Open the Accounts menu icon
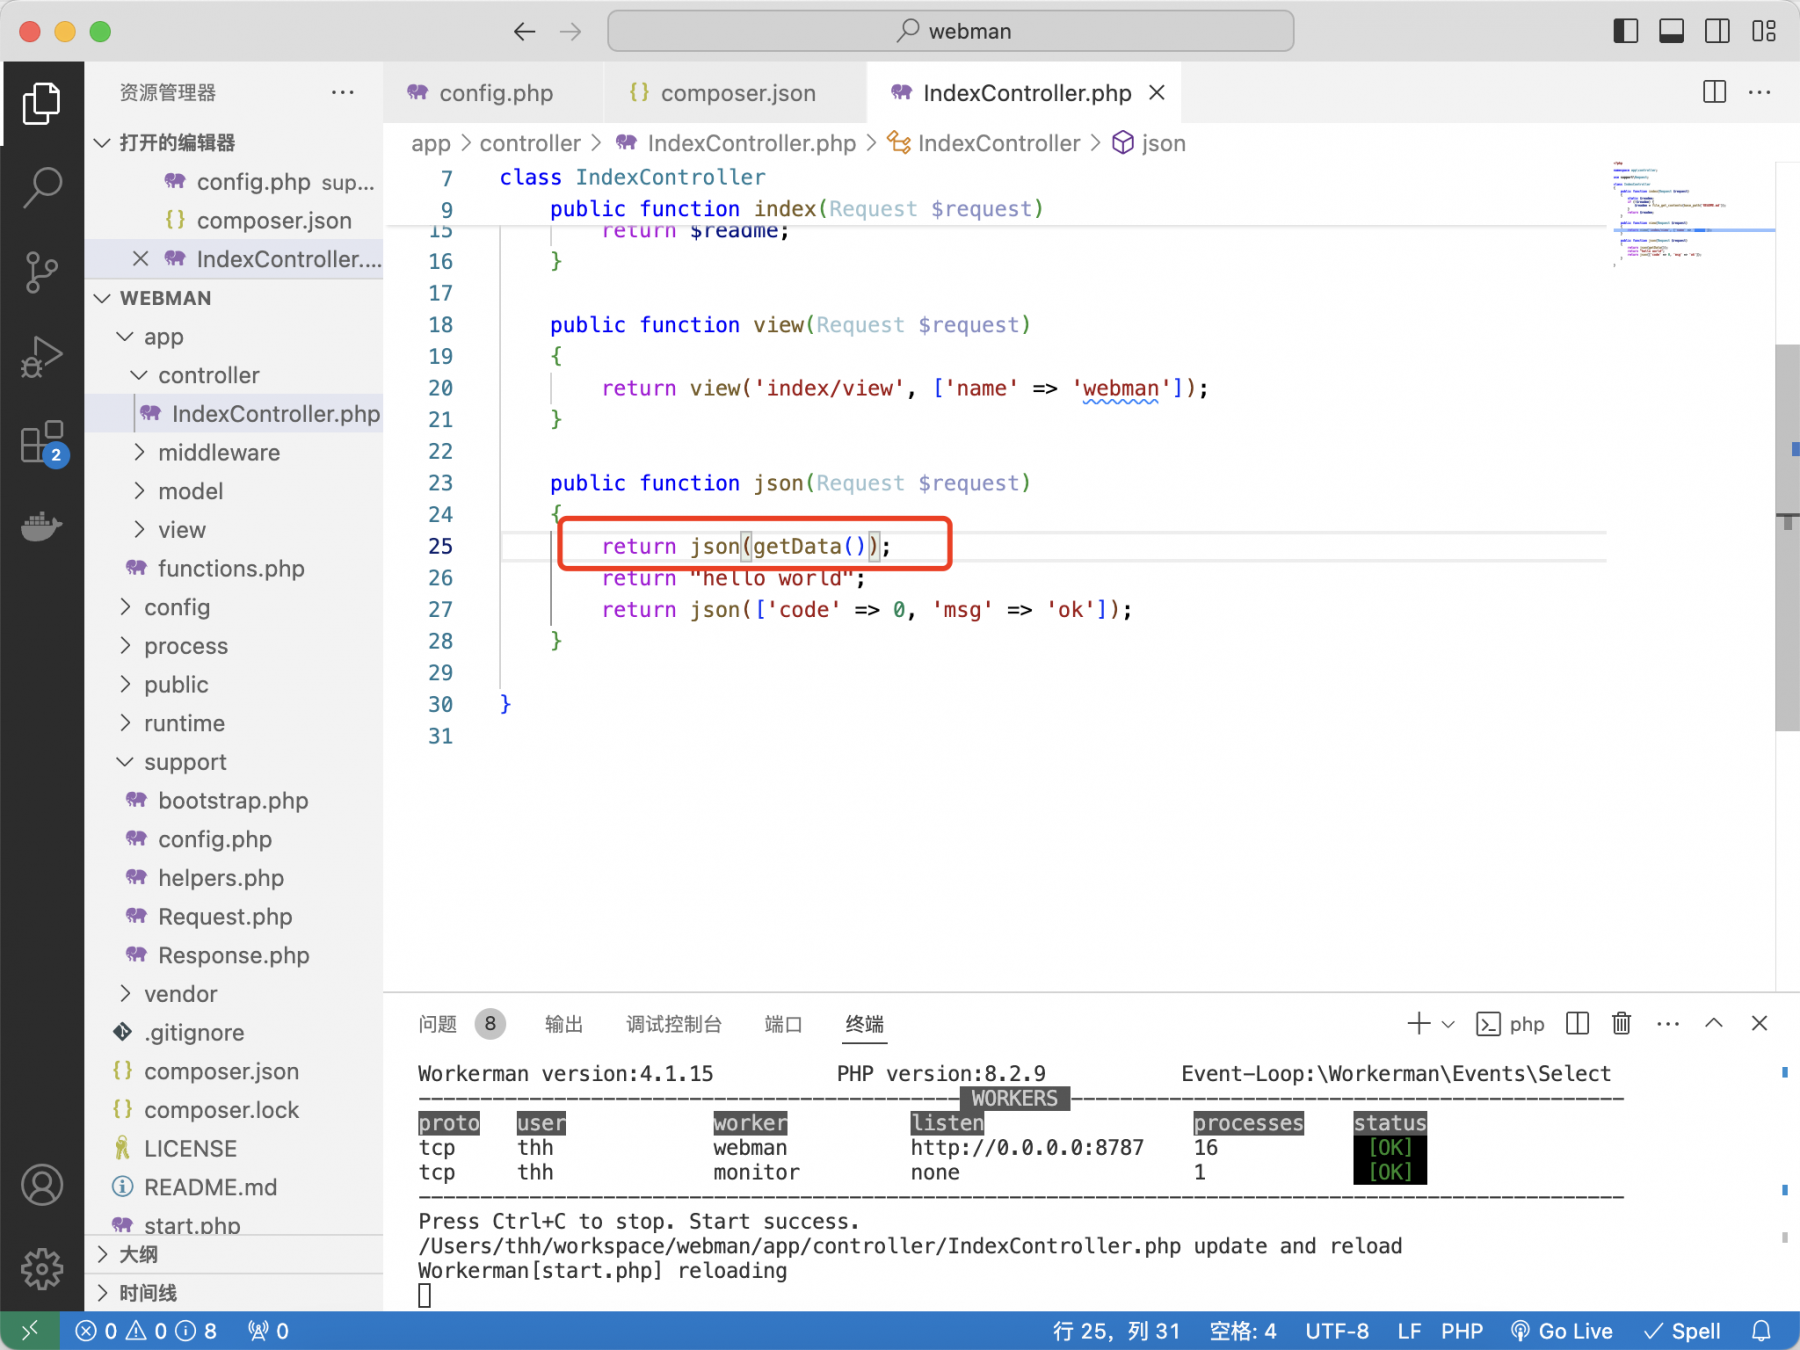 41,1185
